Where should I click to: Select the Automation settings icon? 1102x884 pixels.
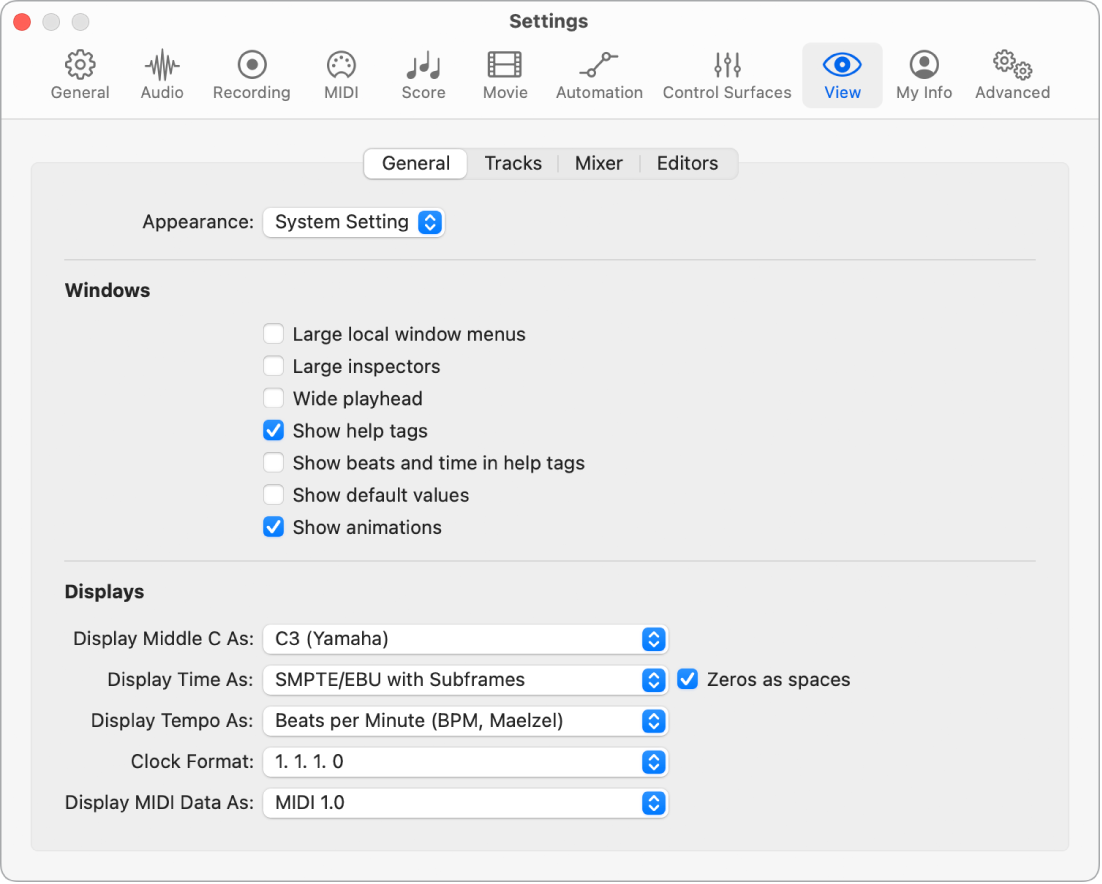pyautogui.click(x=599, y=76)
